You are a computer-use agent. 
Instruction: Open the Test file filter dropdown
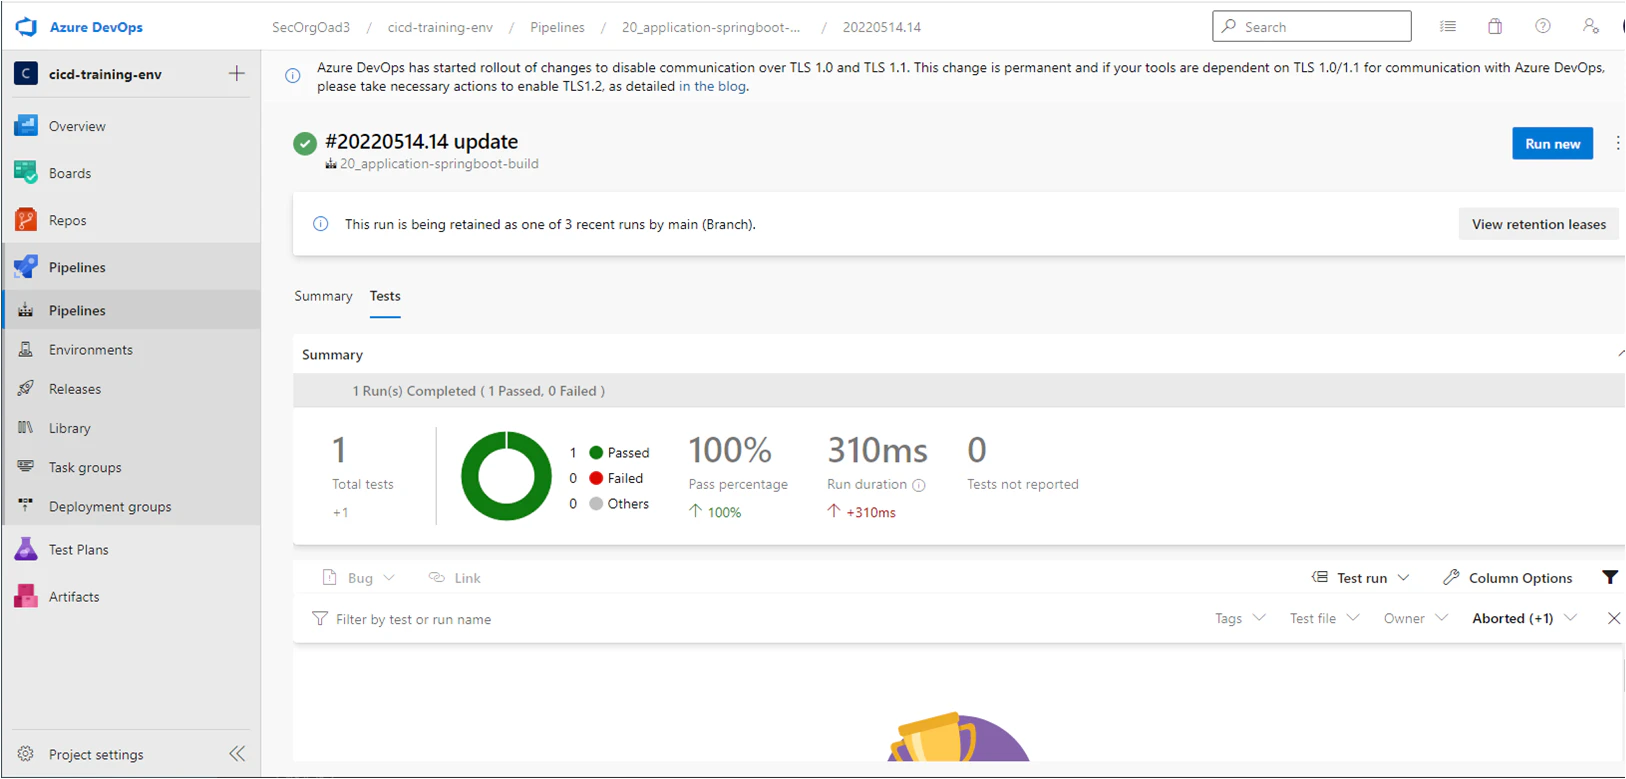click(x=1324, y=618)
